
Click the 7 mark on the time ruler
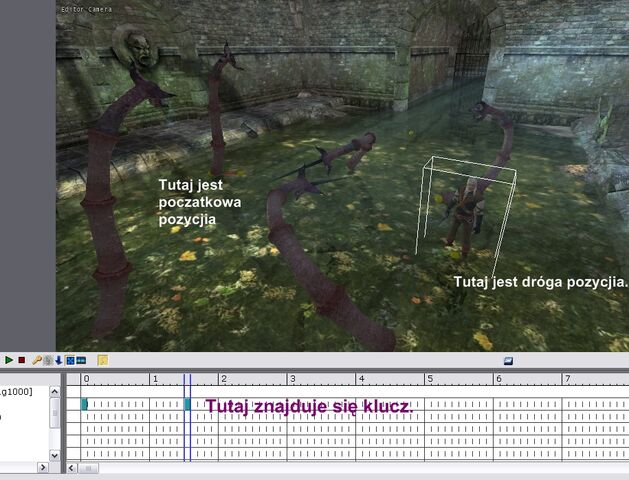tap(568, 379)
